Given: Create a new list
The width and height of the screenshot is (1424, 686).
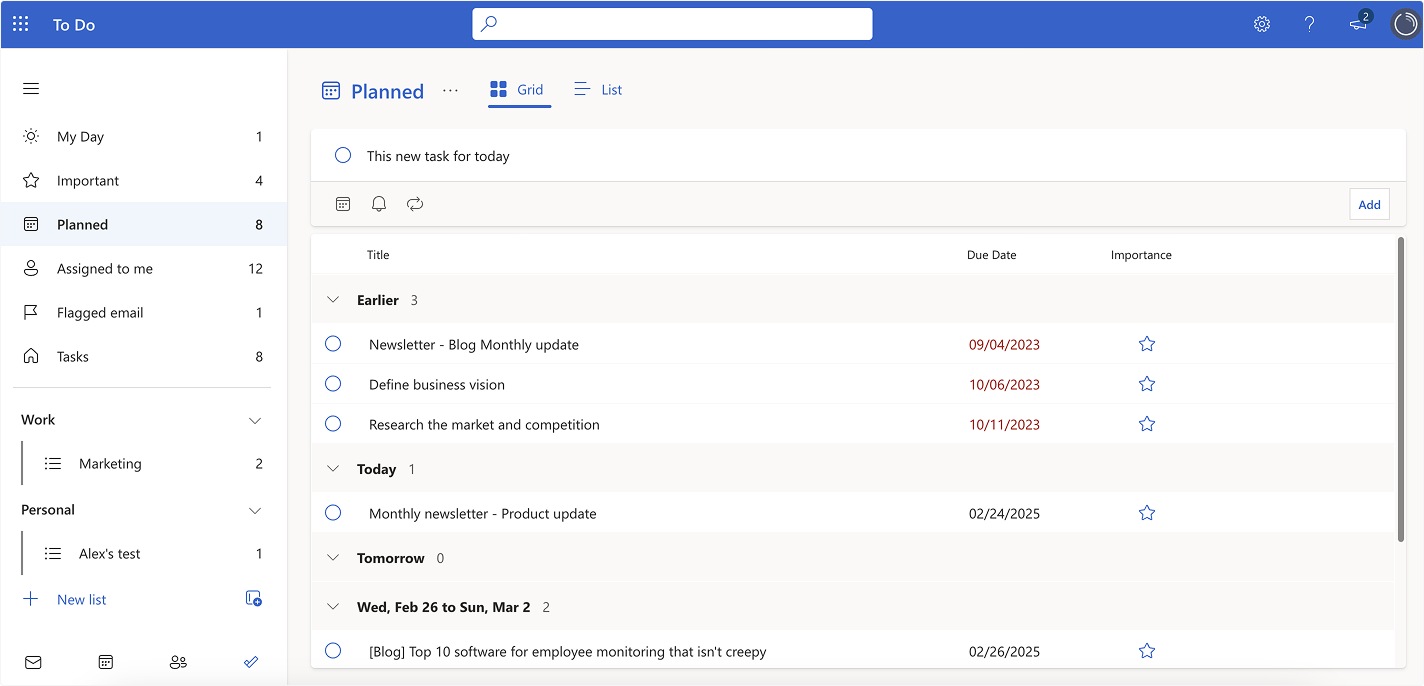Looking at the screenshot, I should point(68,599).
